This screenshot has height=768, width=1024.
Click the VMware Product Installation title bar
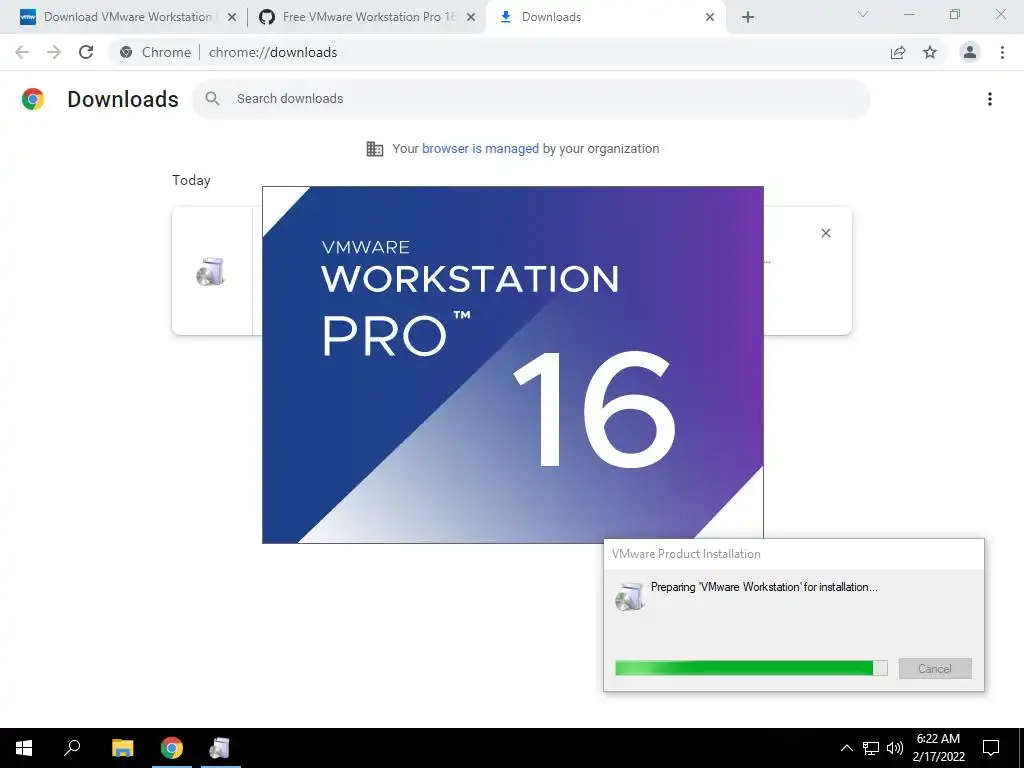pos(793,554)
